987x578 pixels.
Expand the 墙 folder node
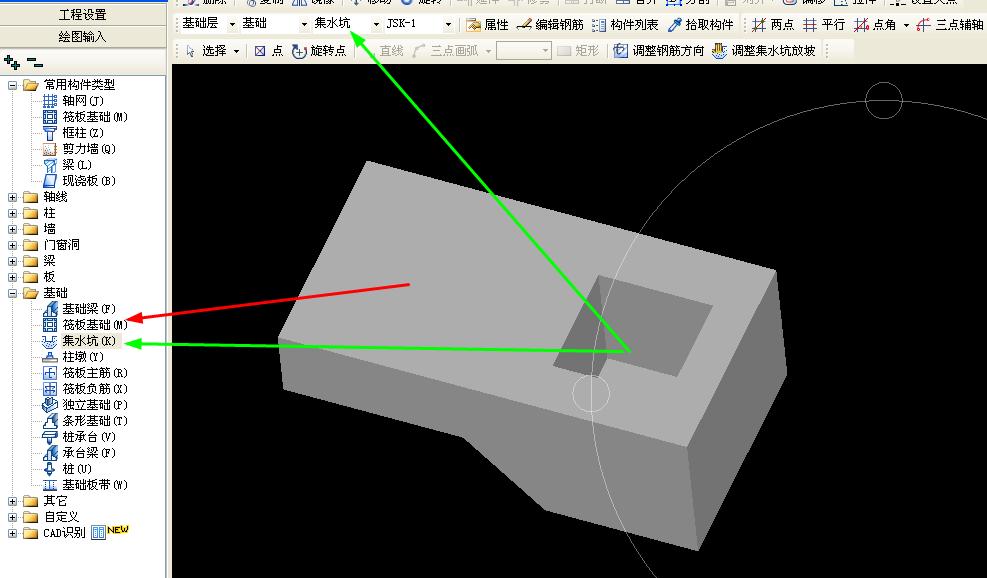12,229
